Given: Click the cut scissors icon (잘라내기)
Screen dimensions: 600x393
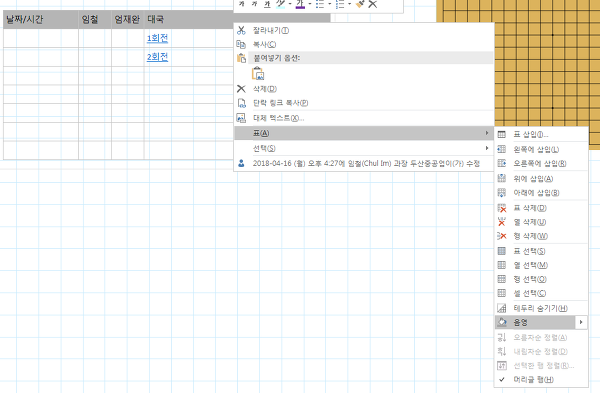Looking at the screenshot, I should [x=241, y=30].
